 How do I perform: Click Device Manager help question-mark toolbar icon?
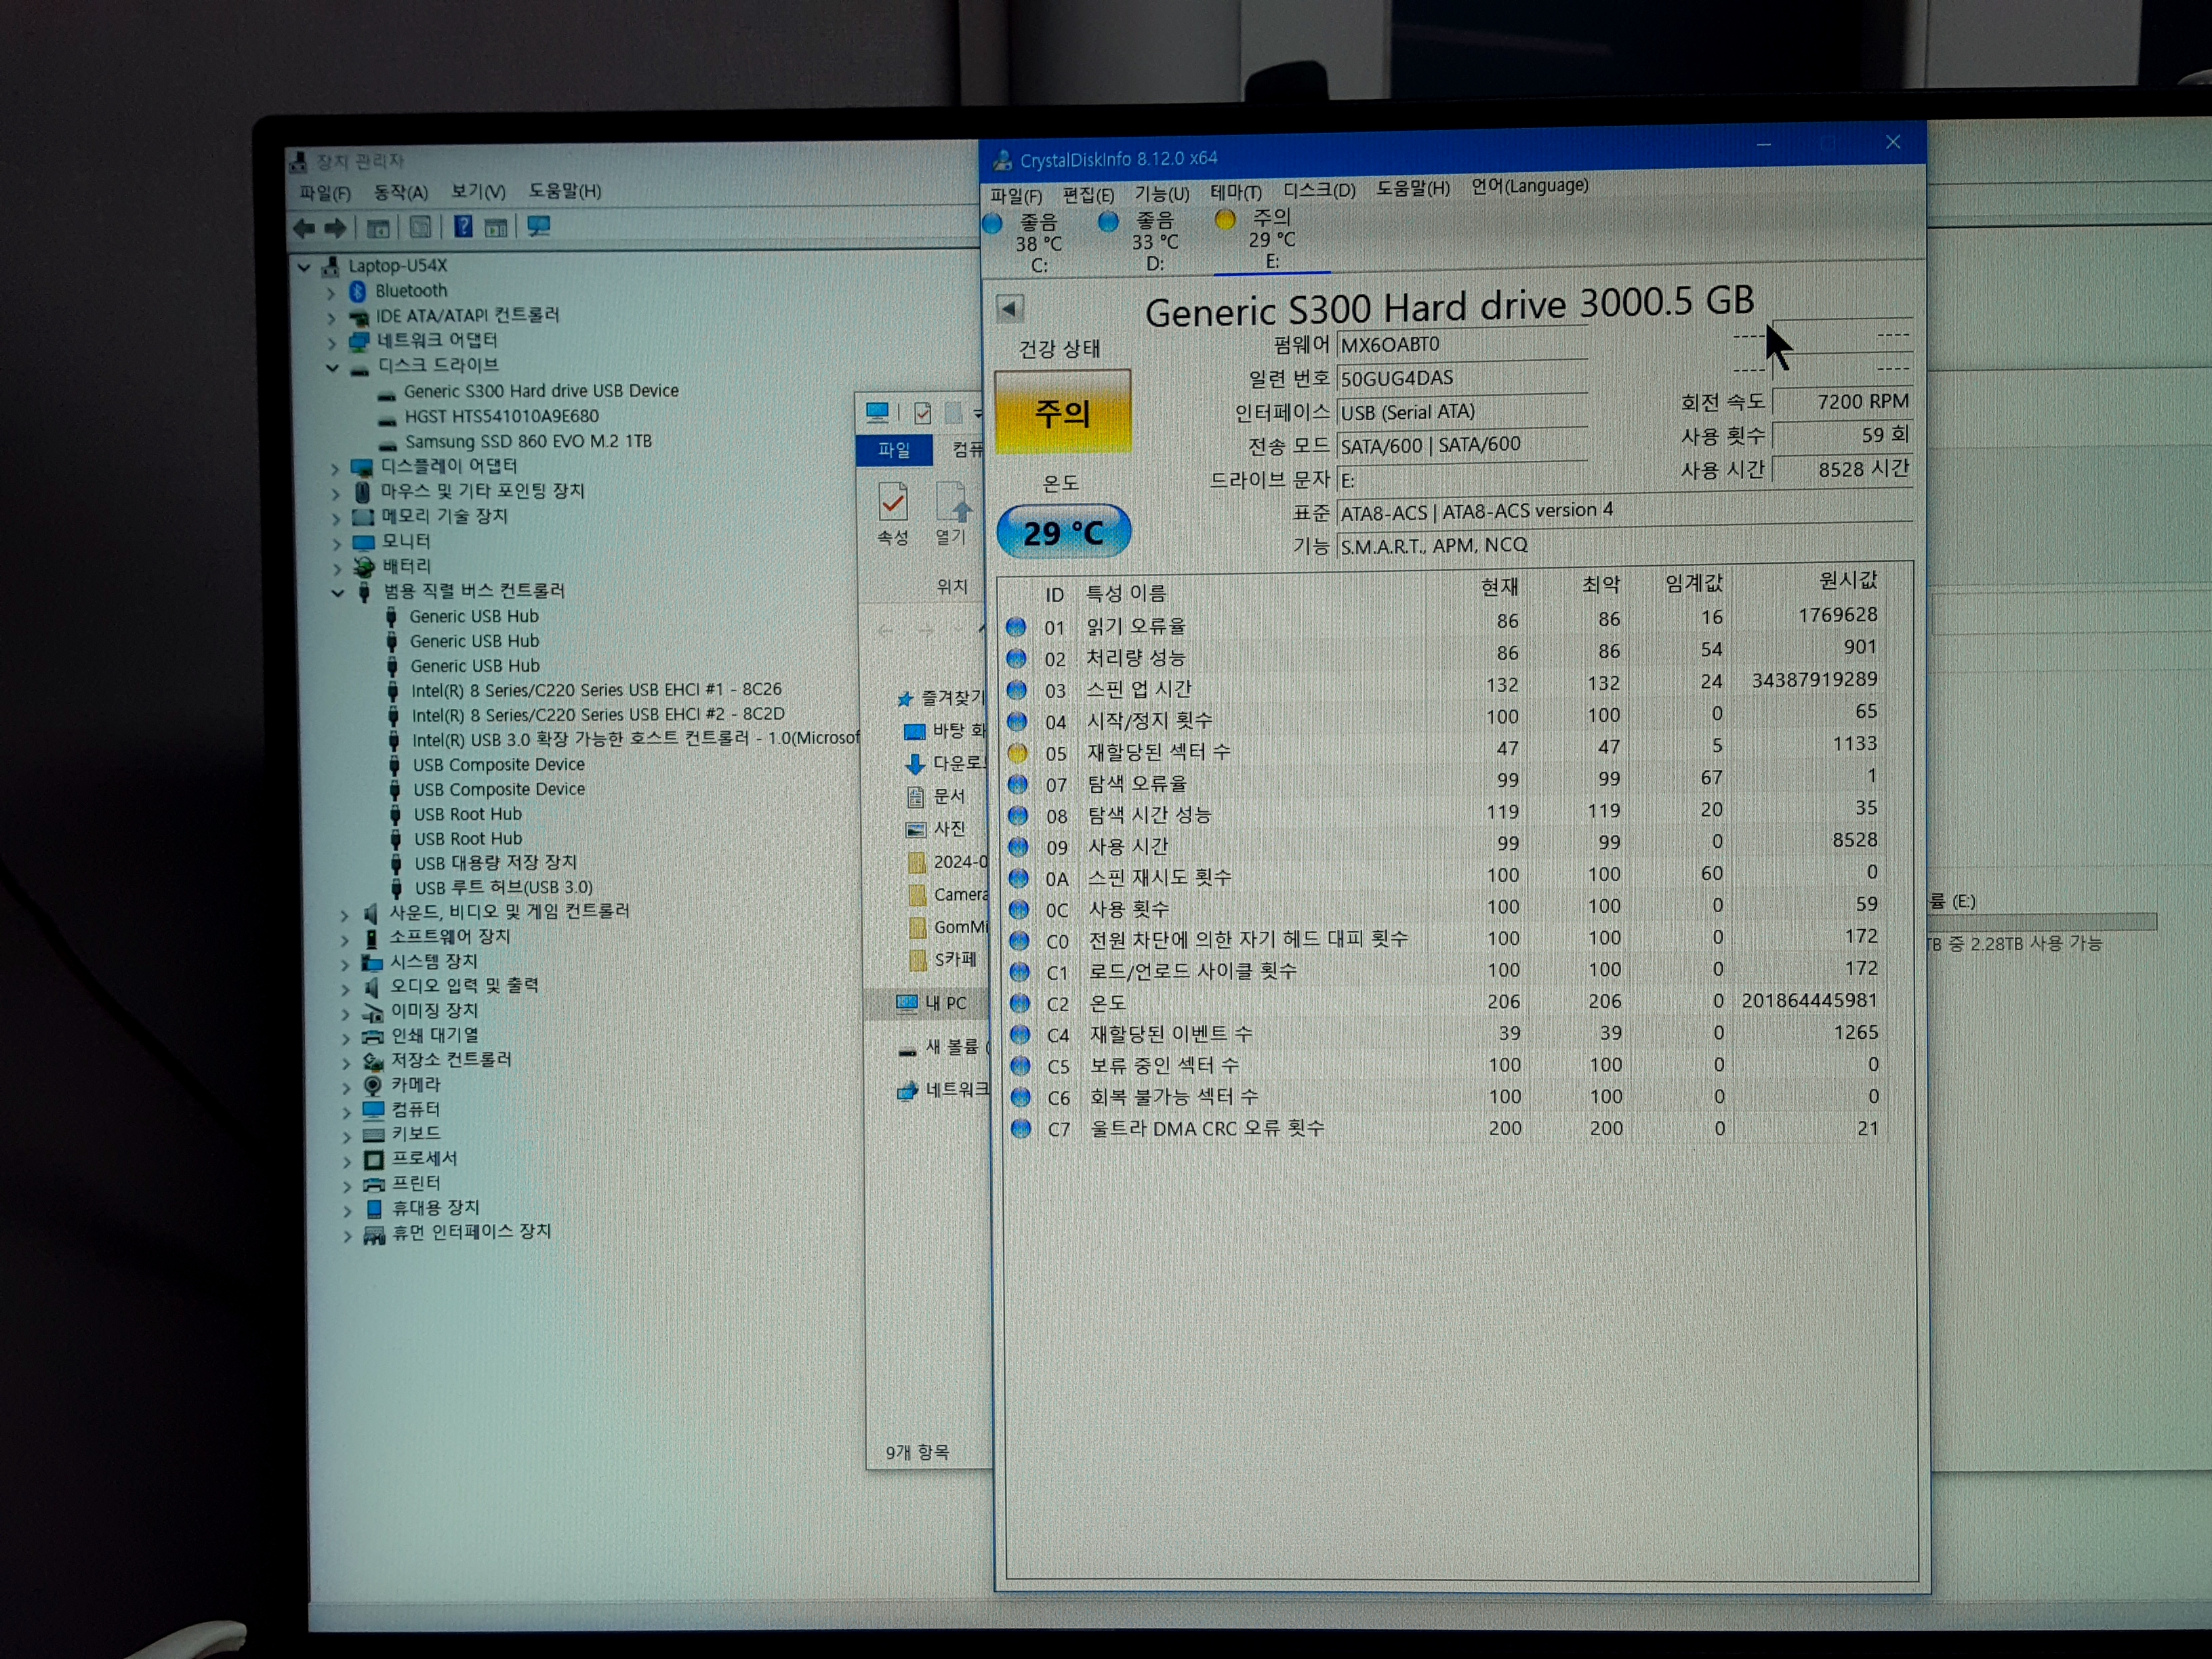463,227
